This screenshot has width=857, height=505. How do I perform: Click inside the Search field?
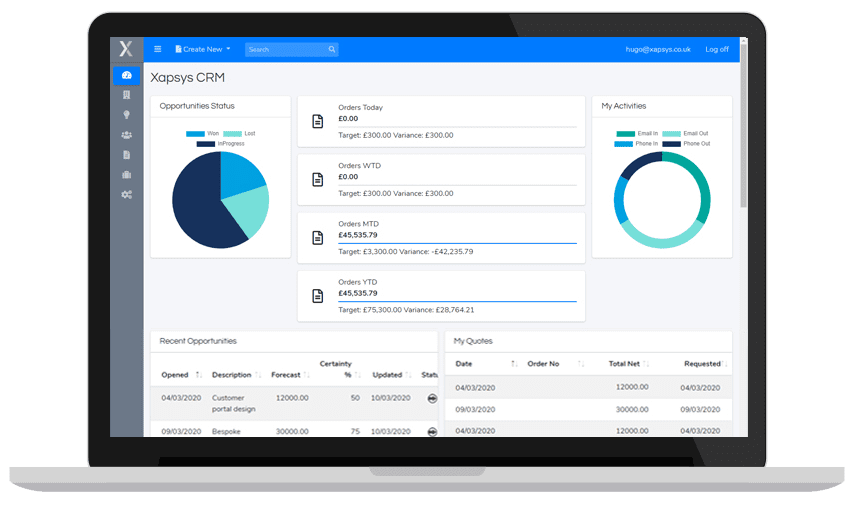291,49
